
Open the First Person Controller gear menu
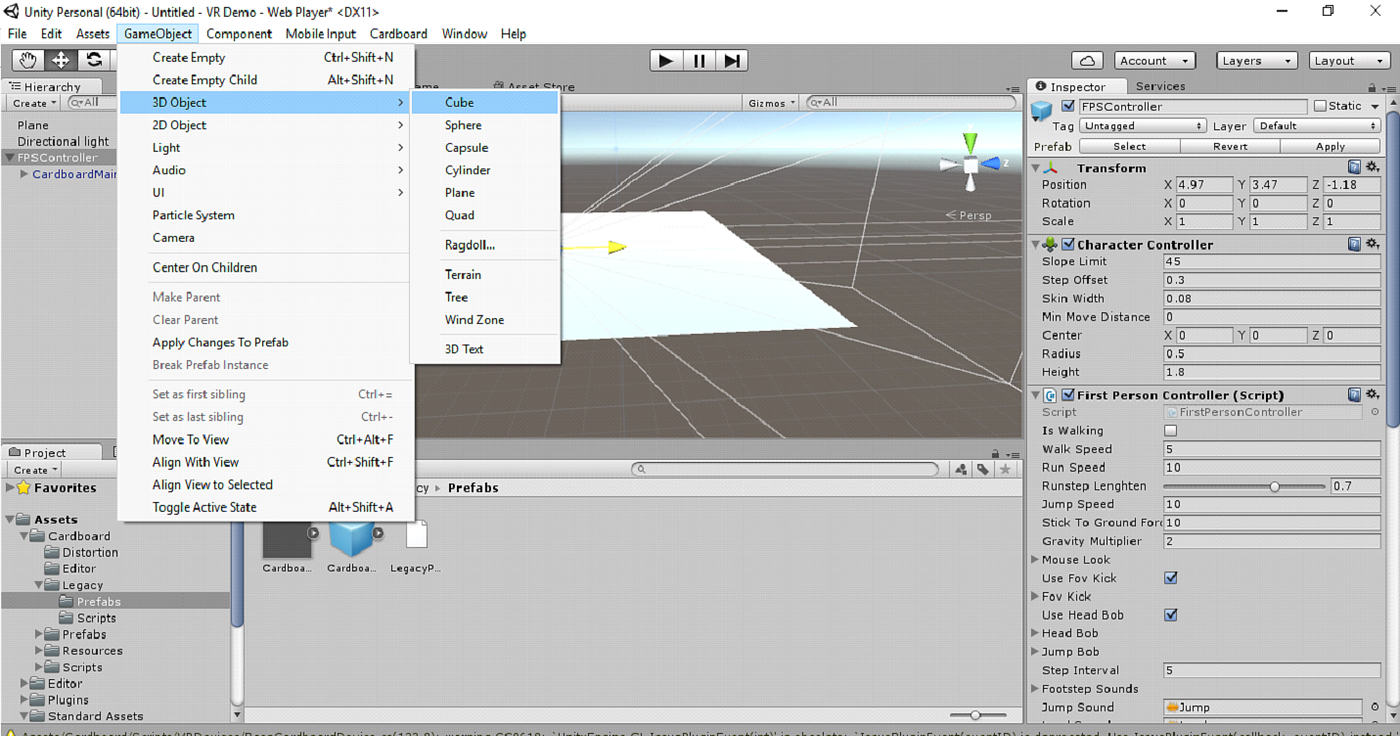coord(1372,395)
